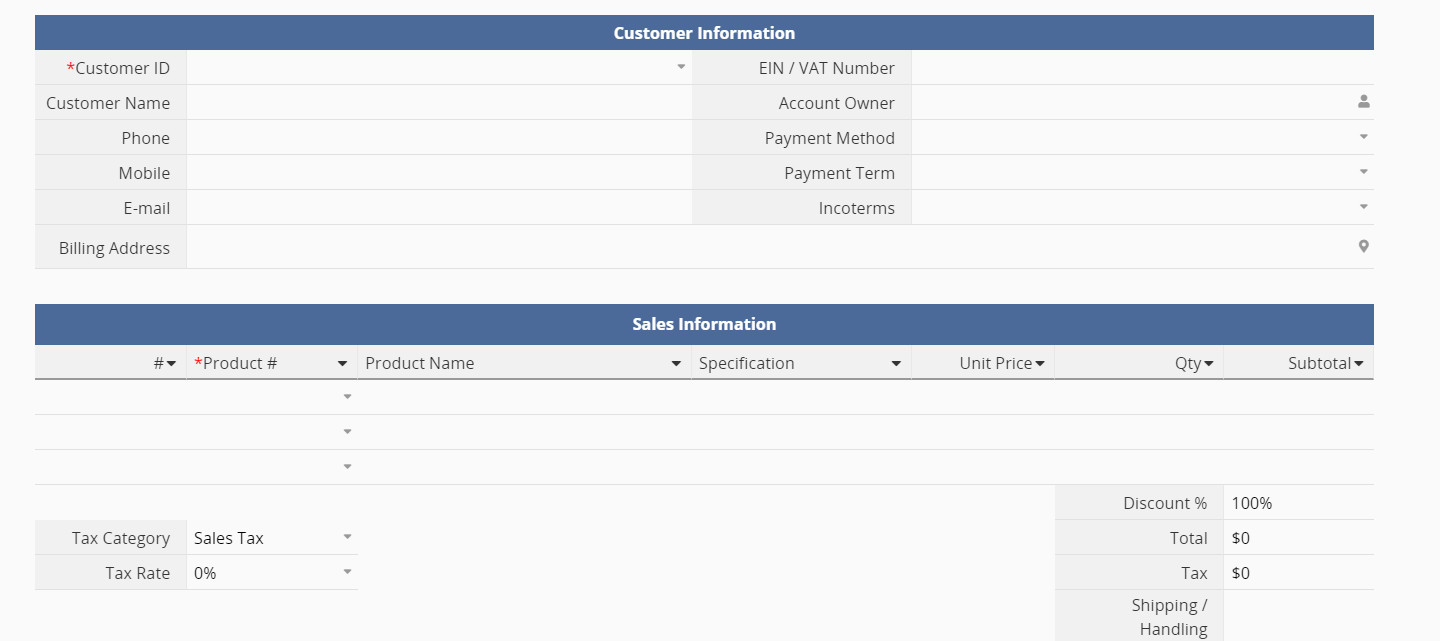
Task: Click the E-mail input field
Action: point(439,207)
